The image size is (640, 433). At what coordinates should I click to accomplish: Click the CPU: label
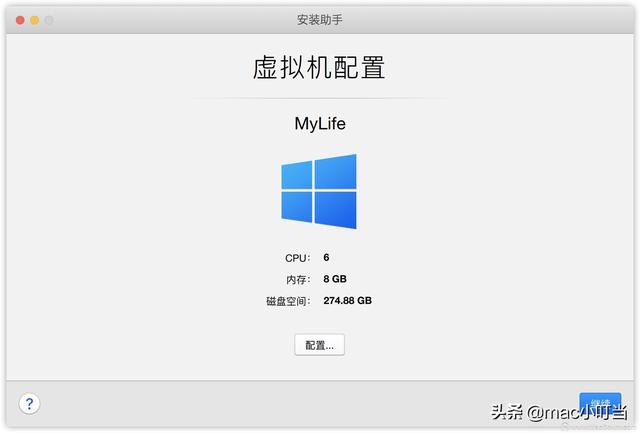[x=298, y=258]
